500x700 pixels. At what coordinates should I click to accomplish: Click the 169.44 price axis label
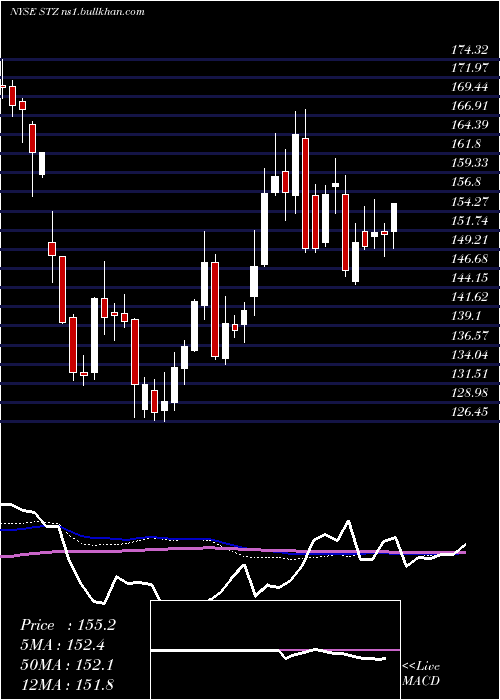pyautogui.click(x=469, y=87)
